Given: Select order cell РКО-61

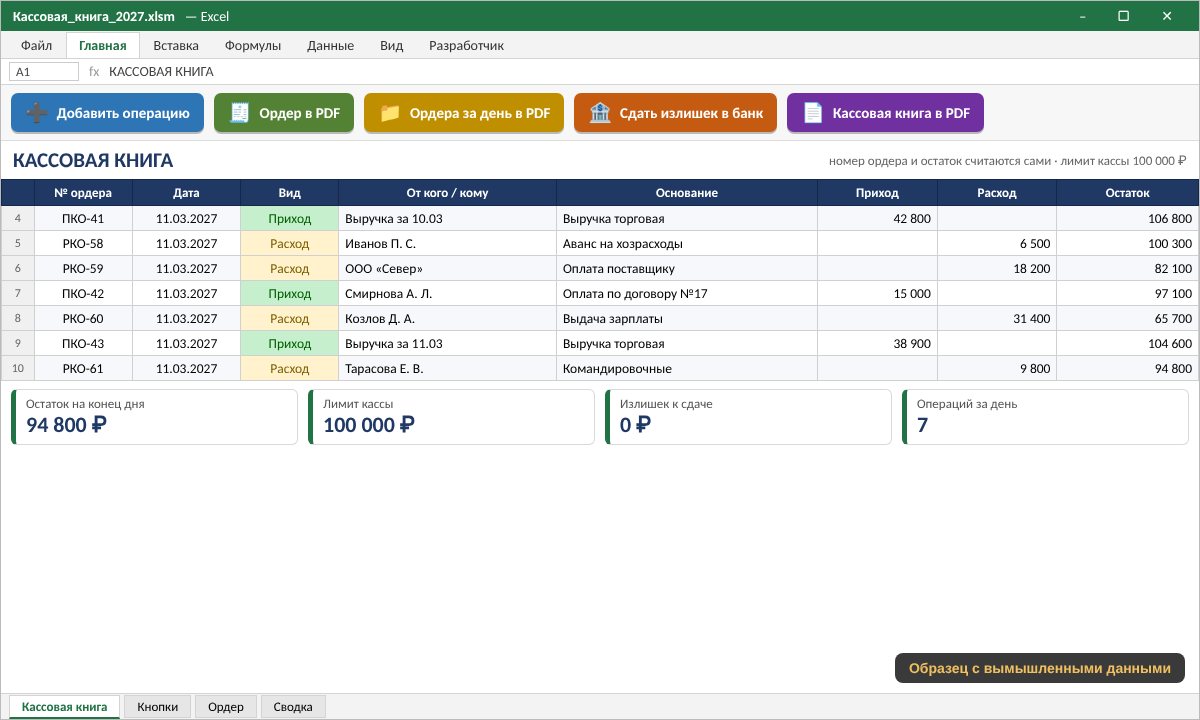Looking at the screenshot, I should click(83, 369).
